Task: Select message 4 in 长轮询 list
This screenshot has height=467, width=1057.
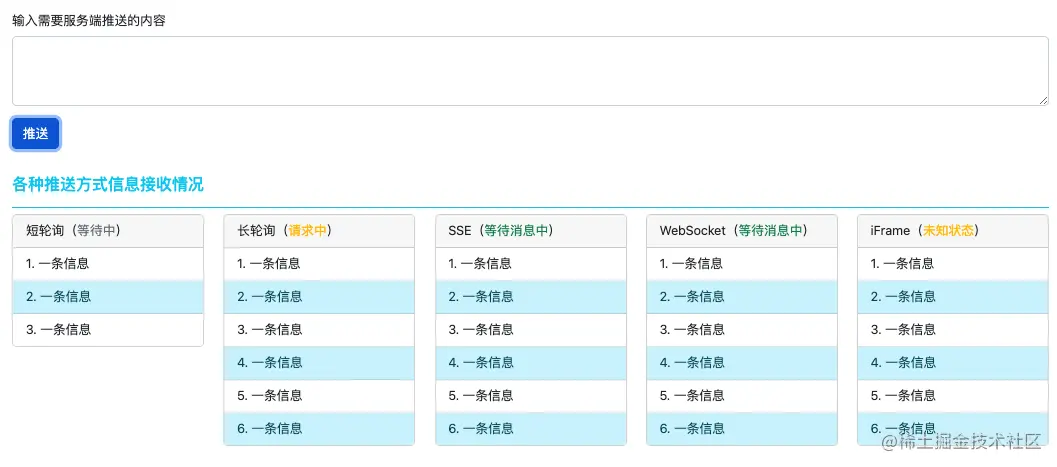Action: [319, 363]
